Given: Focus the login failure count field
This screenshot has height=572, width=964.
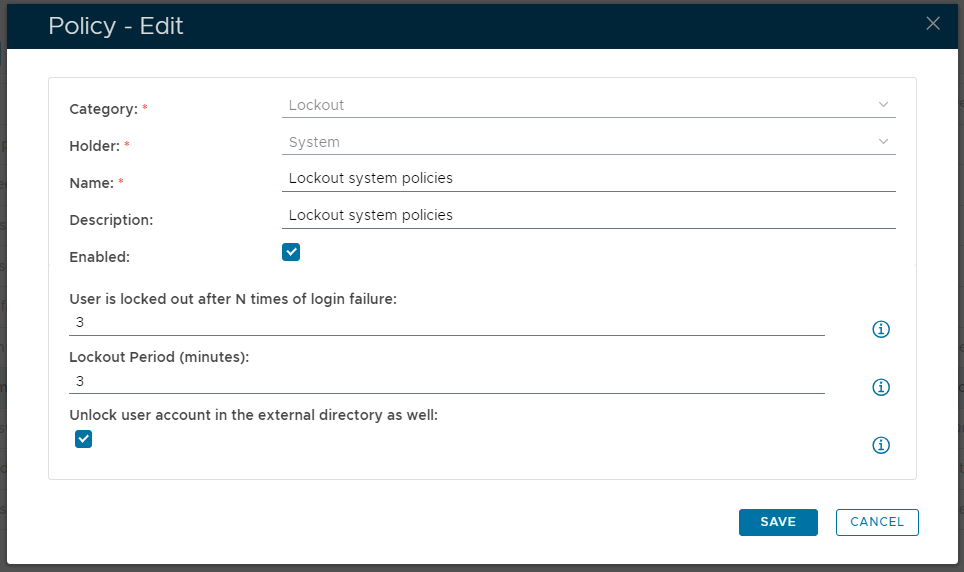Looking at the screenshot, I should [x=446, y=323].
